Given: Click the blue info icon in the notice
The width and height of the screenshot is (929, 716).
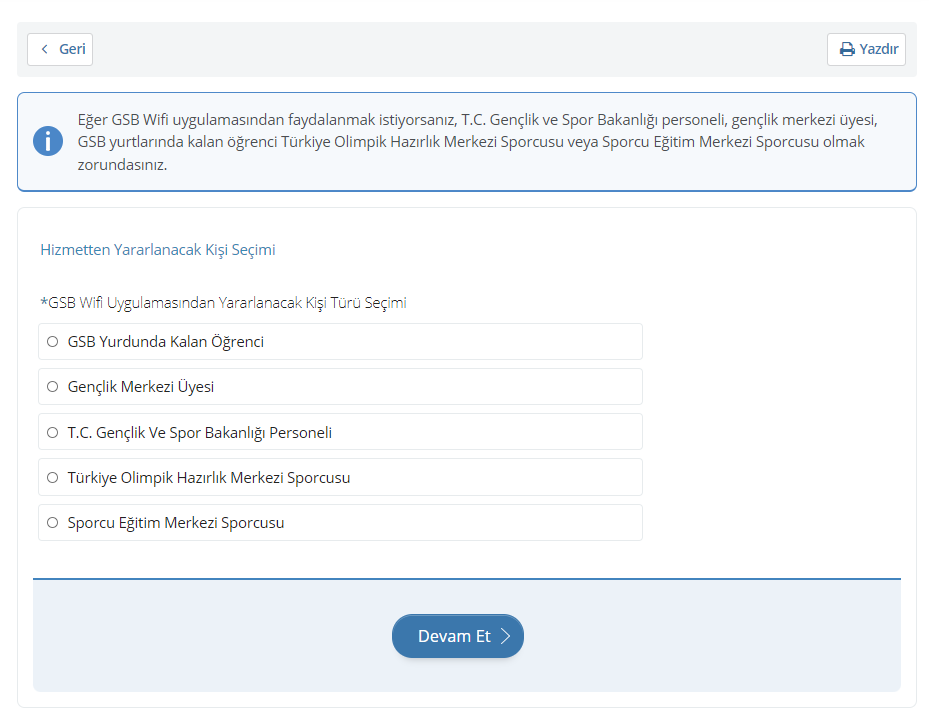Looking at the screenshot, I should point(47,140).
